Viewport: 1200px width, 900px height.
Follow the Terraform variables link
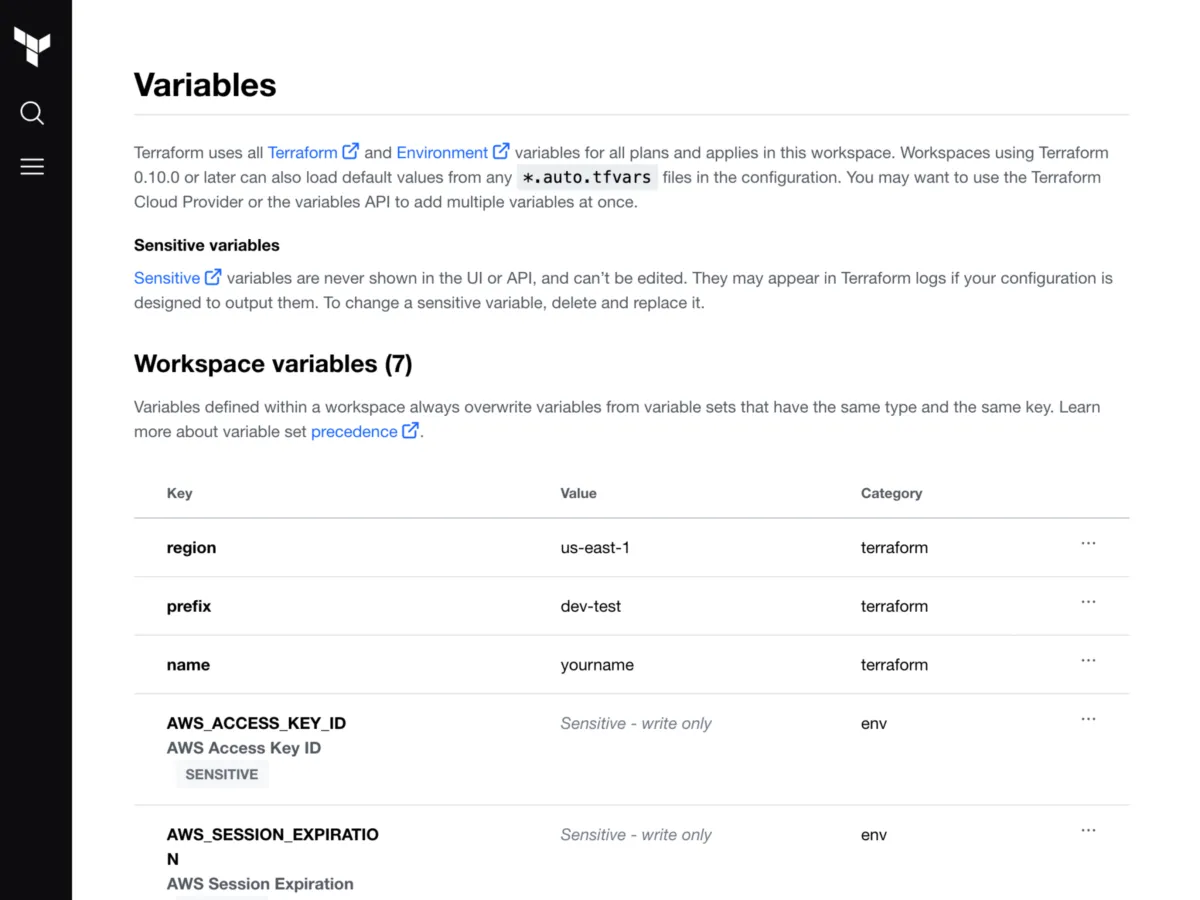point(302,153)
